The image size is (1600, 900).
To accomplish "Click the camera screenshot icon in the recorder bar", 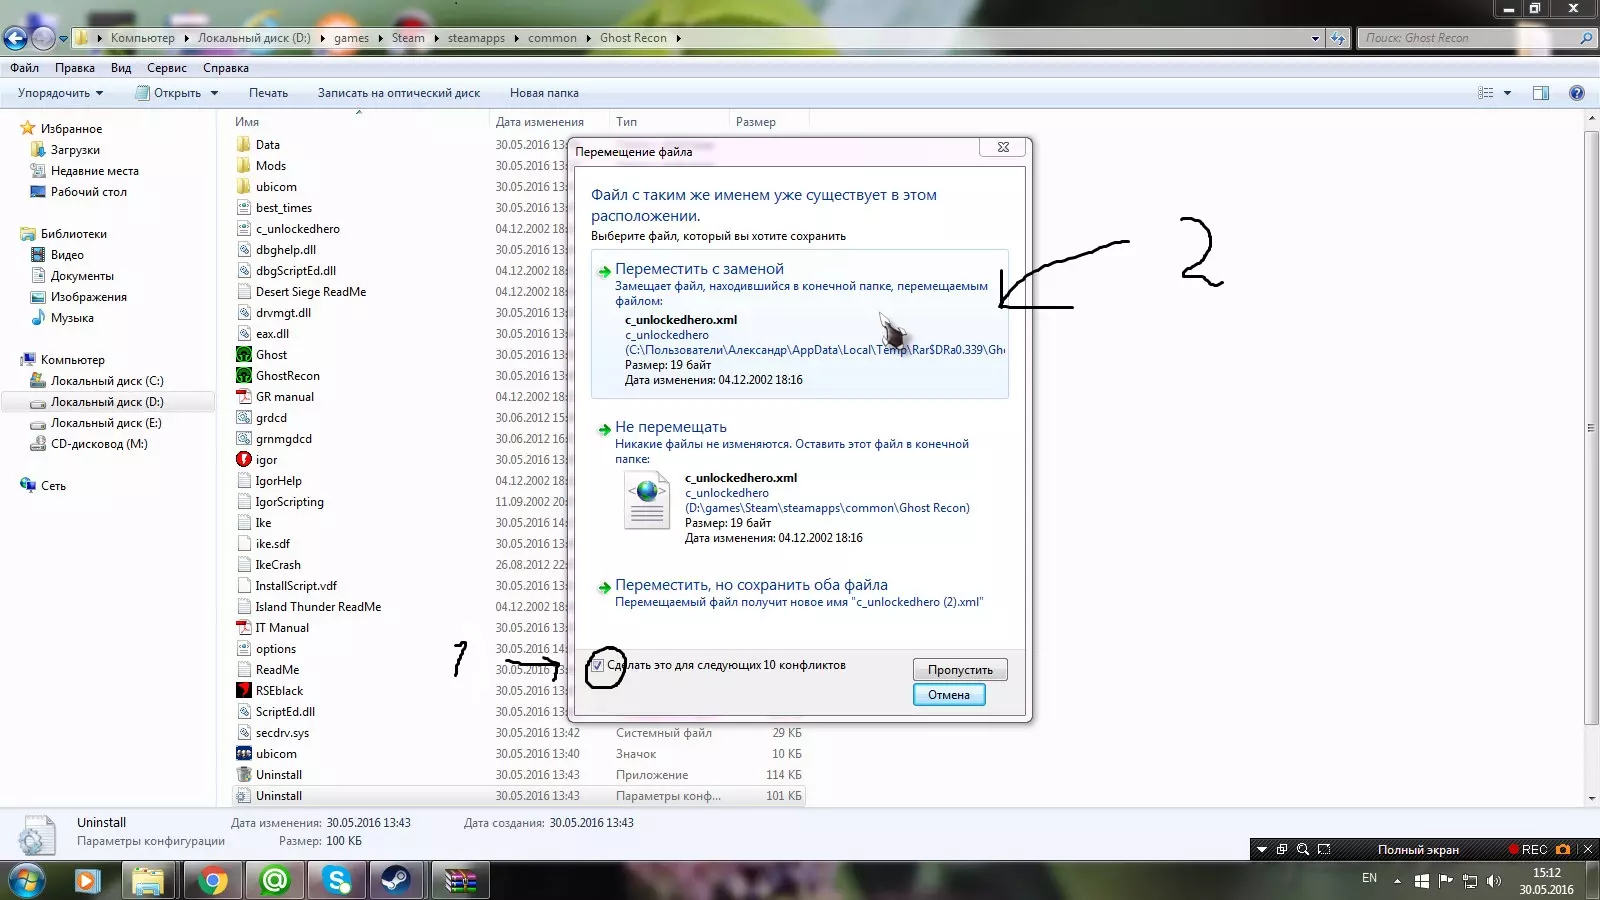I will pyautogui.click(x=1563, y=850).
